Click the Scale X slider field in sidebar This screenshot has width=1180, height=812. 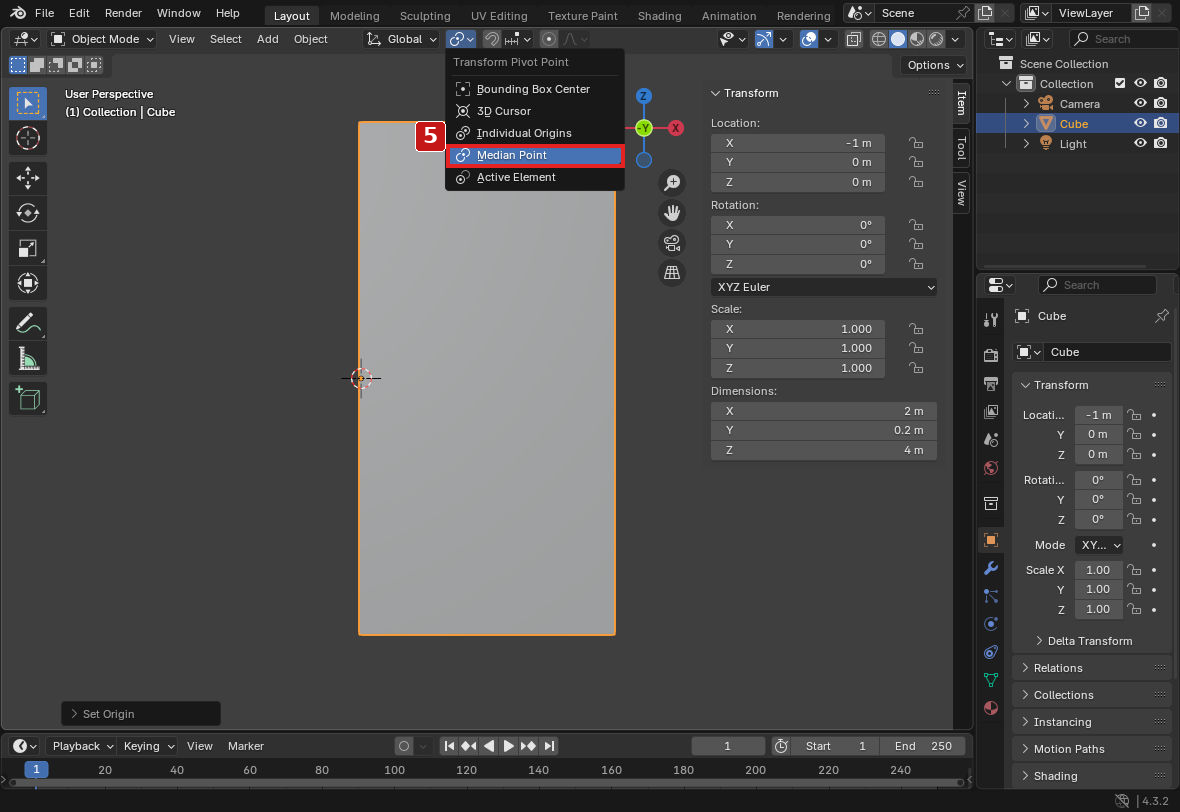click(x=798, y=329)
